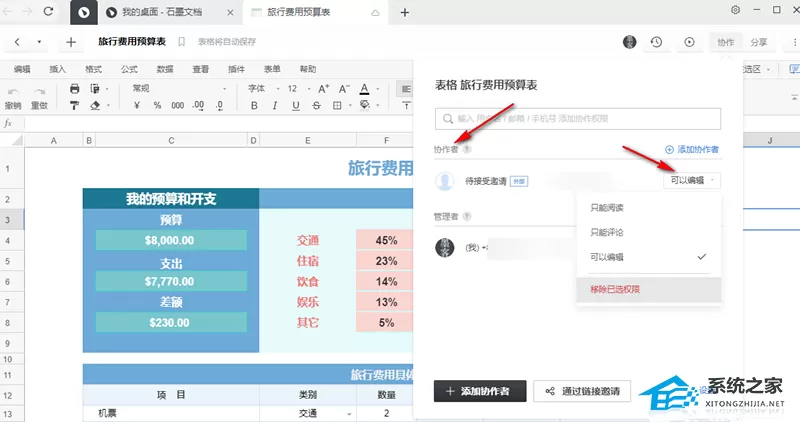This screenshot has height=422, width=800.
Task: Open the font color A picker
Action: (364, 89)
